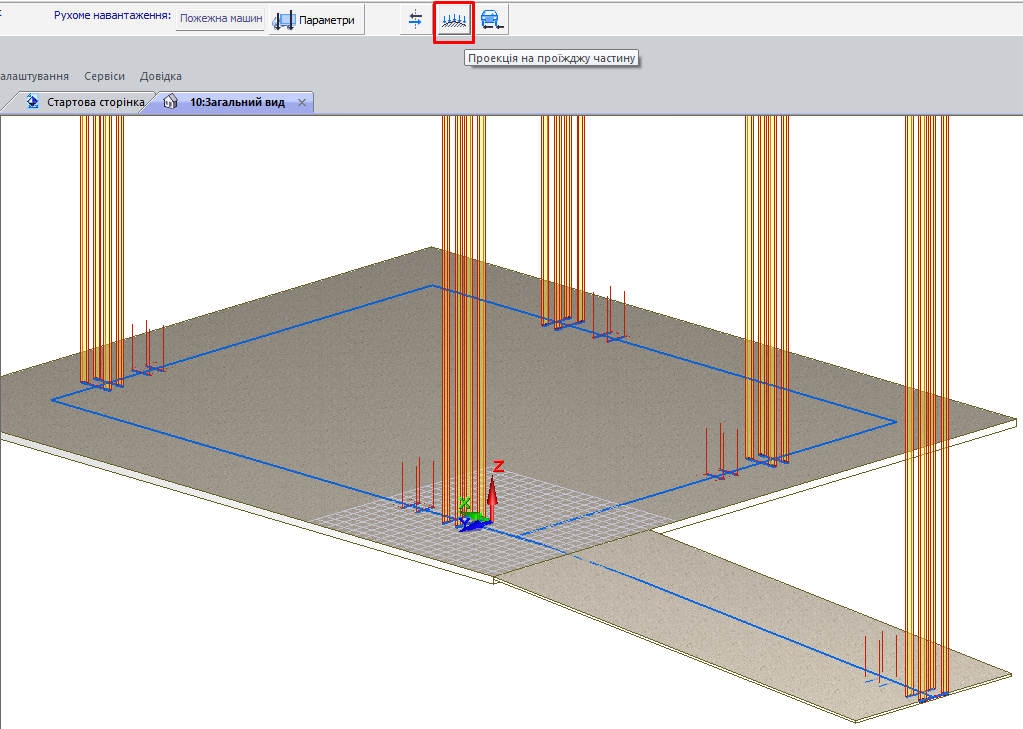This screenshot has width=1023, height=729.
Task: Click the blue route line's far corner
Action: click(432, 286)
